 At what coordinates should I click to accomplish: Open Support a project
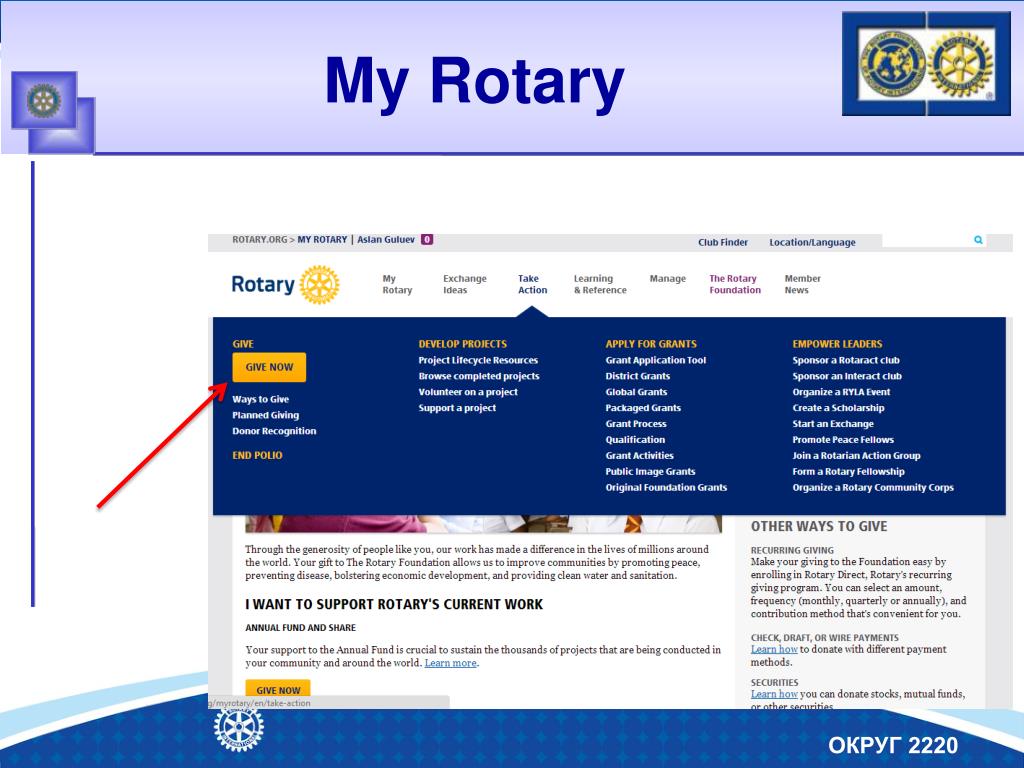(x=457, y=408)
